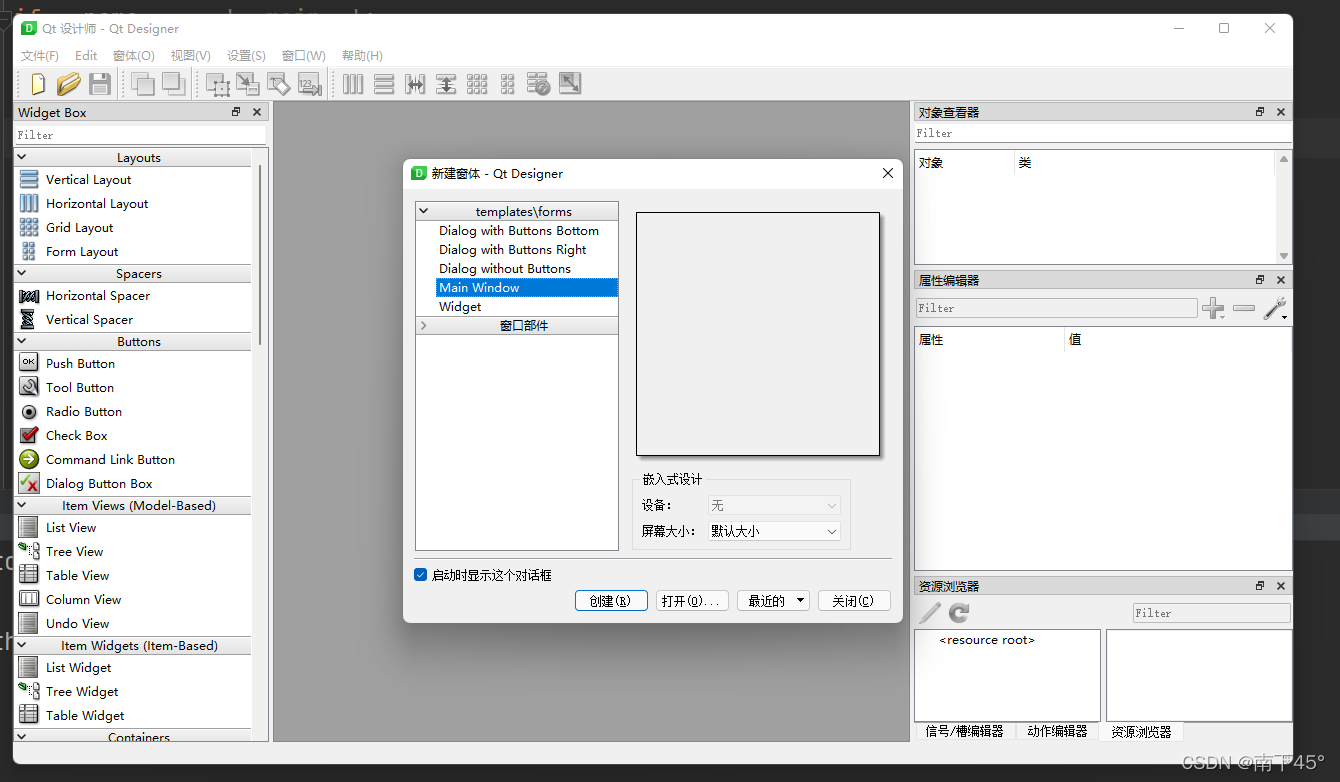
Task: Click the Send to Back toolbar icon
Action: 143,84
